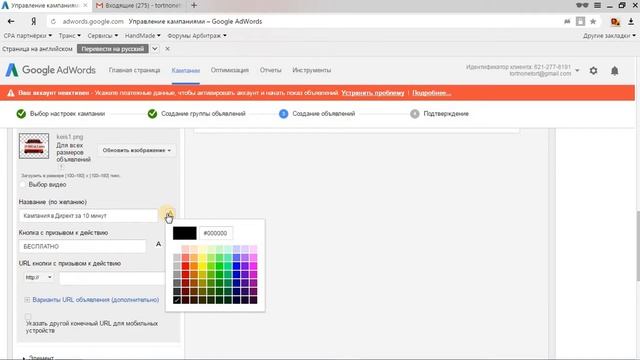Open notifications bell in AdWords header

[615, 71]
